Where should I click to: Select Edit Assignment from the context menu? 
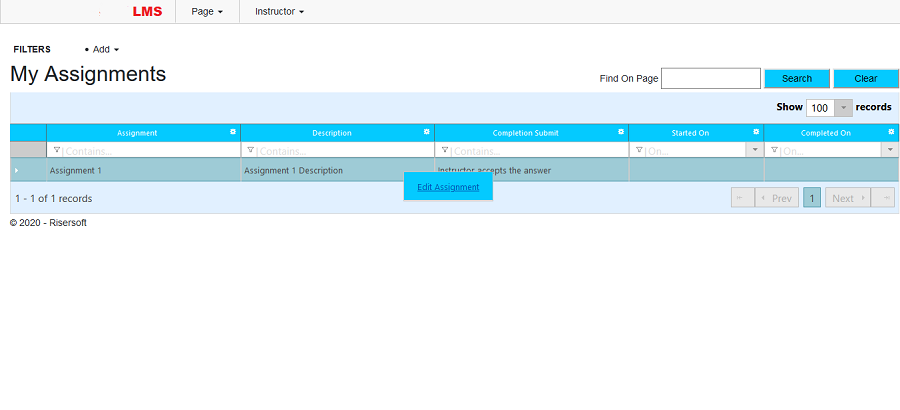coord(448,187)
